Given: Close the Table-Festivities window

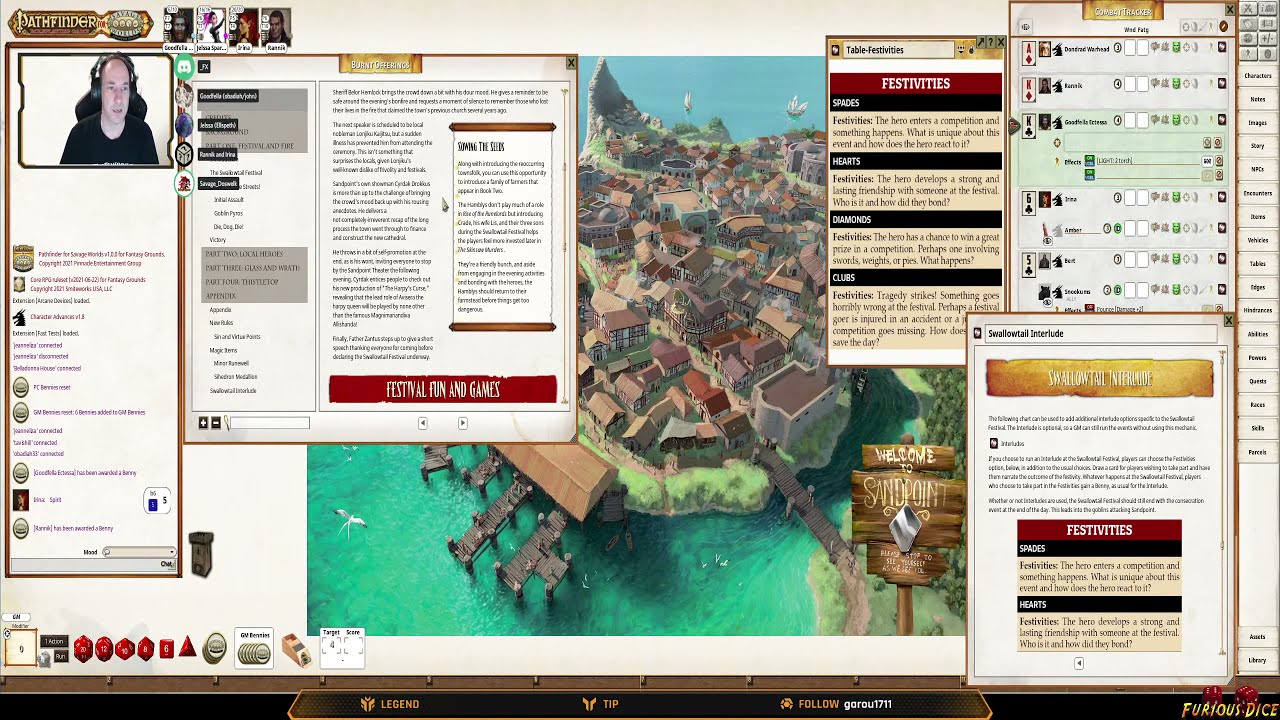Looking at the screenshot, I should point(1000,43).
